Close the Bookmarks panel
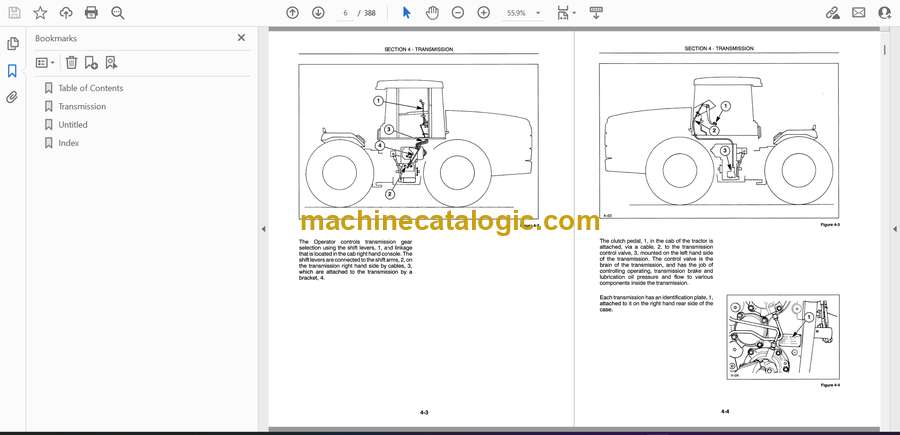 pyautogui.click(x=241, y=38)
